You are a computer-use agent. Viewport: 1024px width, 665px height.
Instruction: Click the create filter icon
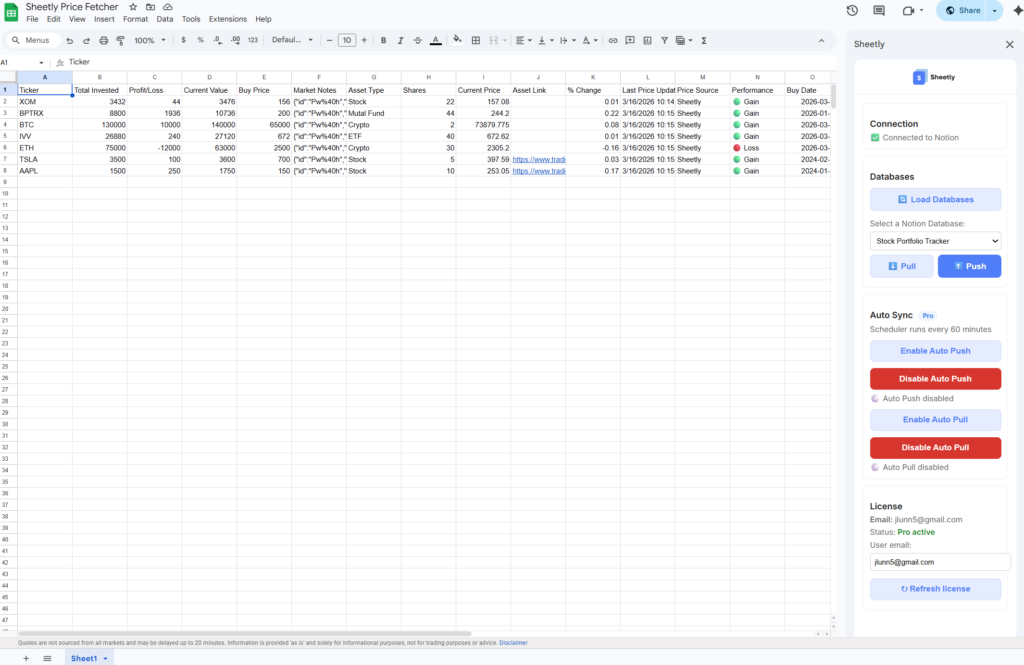[x=664, y=41]
